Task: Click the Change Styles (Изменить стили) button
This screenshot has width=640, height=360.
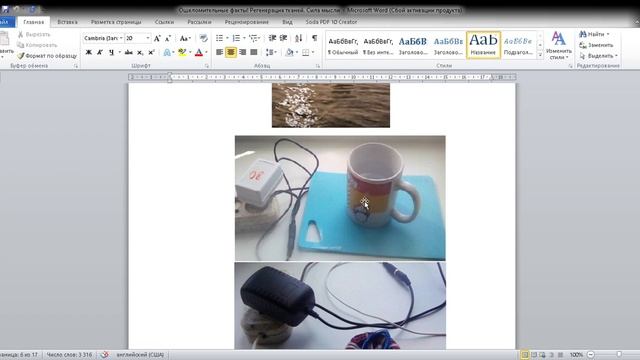Action: point(558,45)
